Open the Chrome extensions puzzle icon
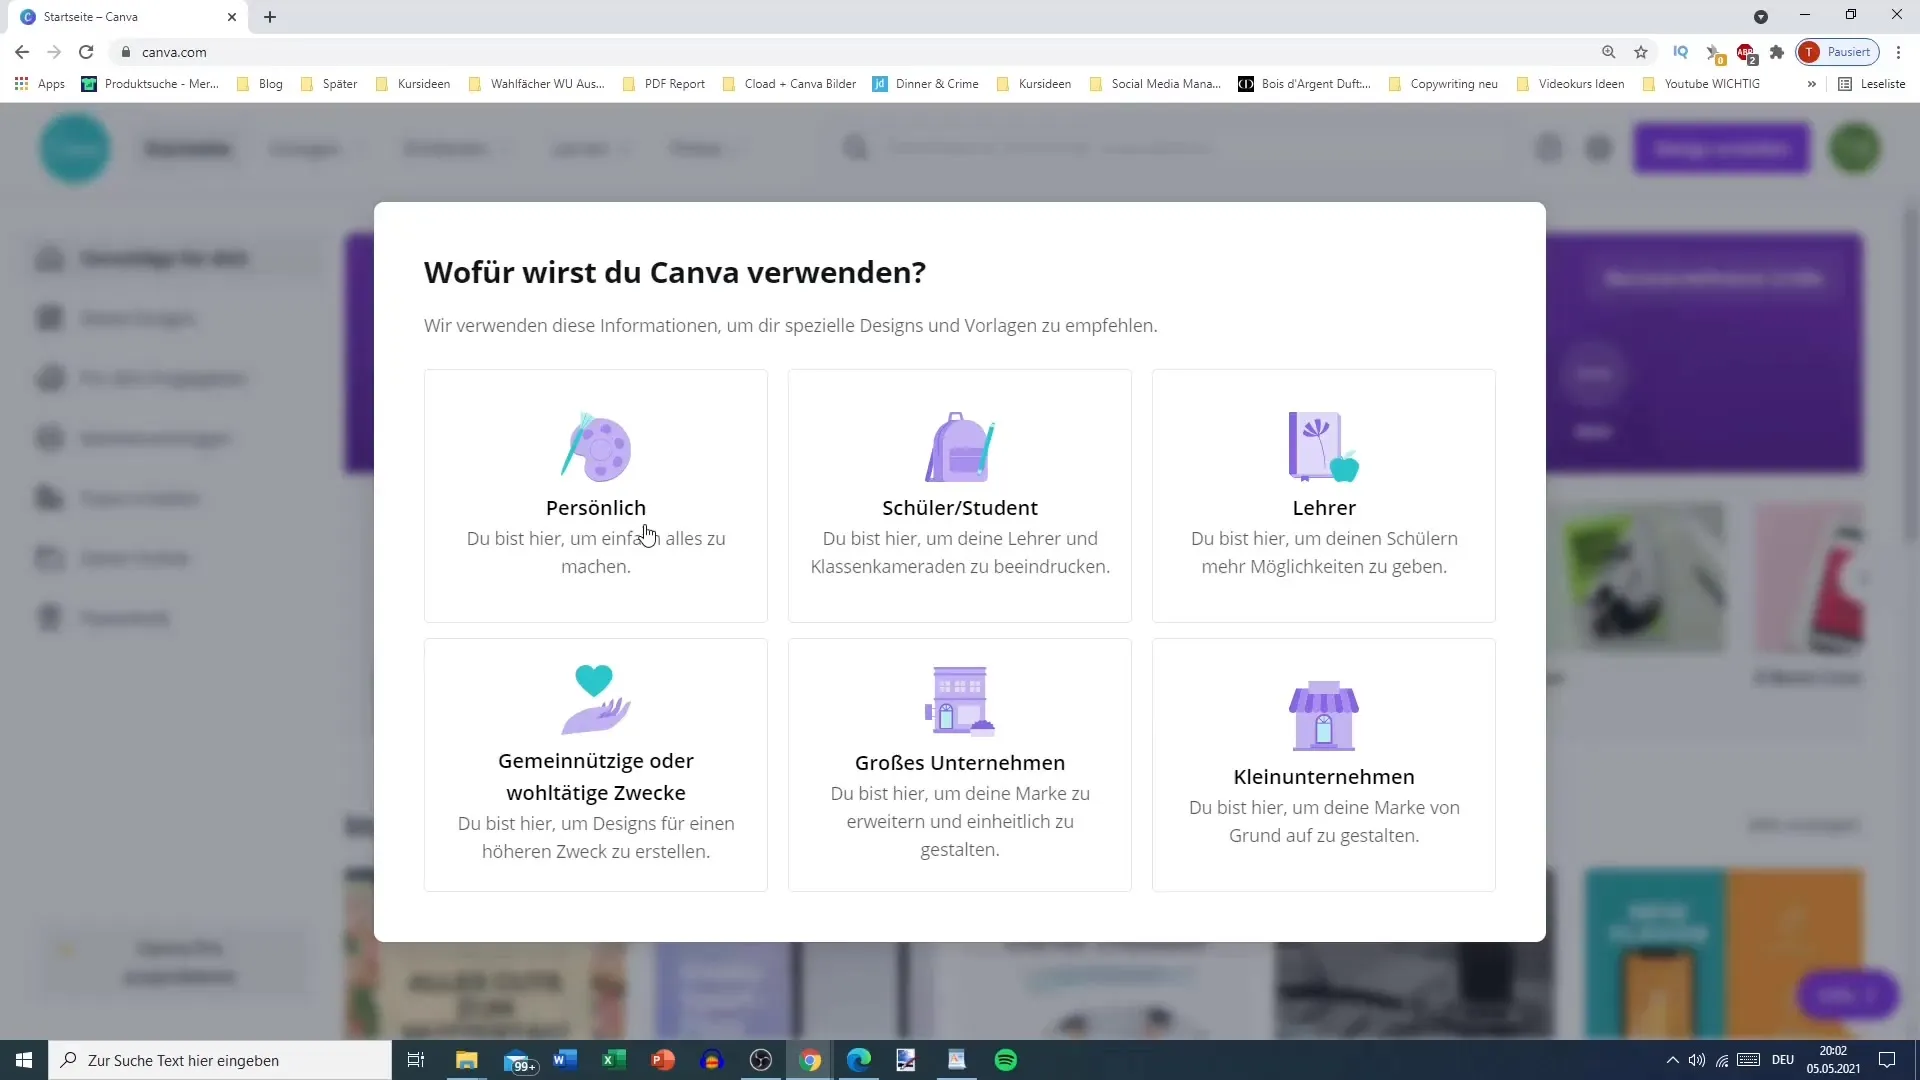This screenshot has width=1920, height=1080. 1777,52
